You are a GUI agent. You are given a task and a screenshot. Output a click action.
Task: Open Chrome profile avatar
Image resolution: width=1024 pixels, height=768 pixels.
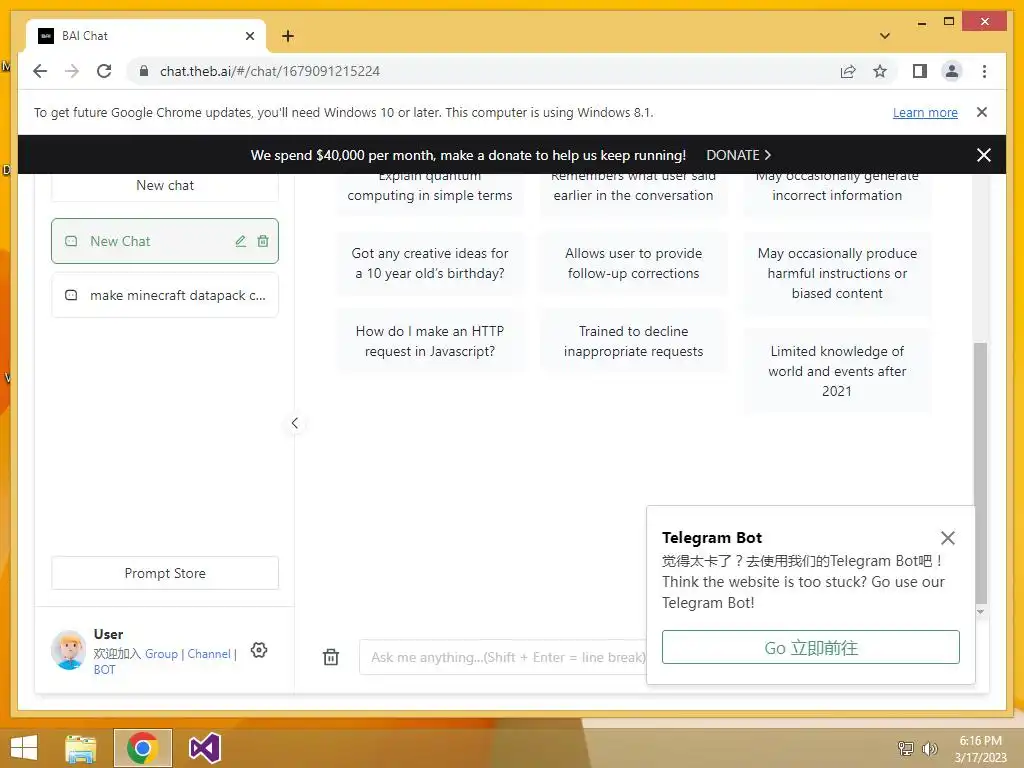point(952,71)
